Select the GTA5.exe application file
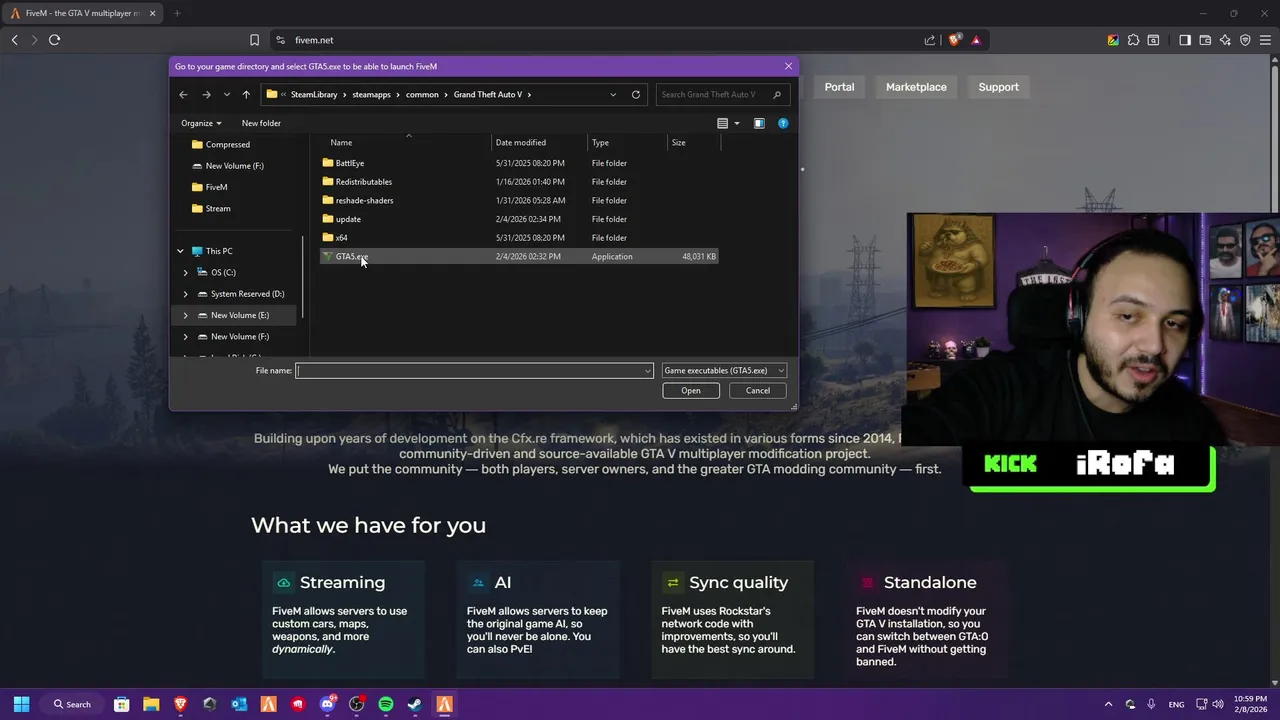Image resolution: width=1280 pixels, height=720 pixels. [x=518, y=256]
